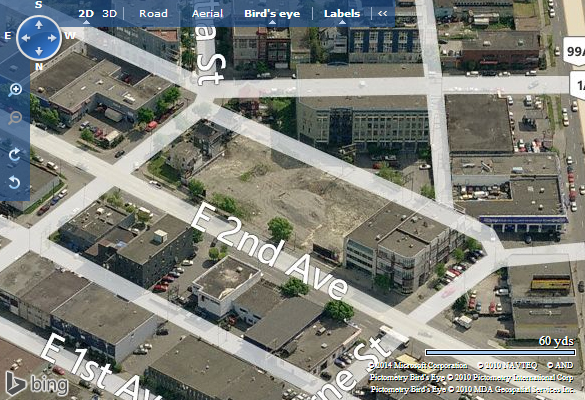Zoom out with the minus magnifier icon
Screen dimensions: 585x400
coord(15,118)
